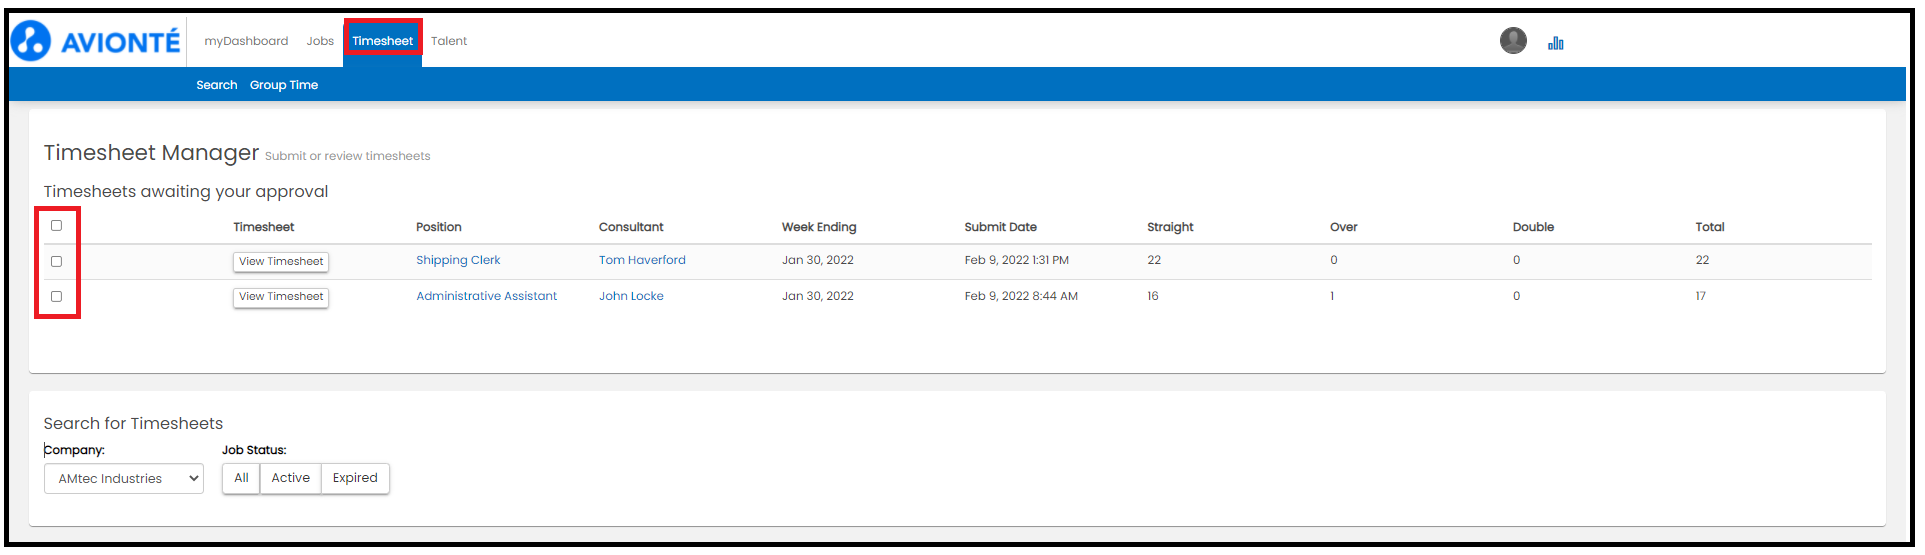Click the Avionté logo
1925x555 pixels.
pos(96,41)
